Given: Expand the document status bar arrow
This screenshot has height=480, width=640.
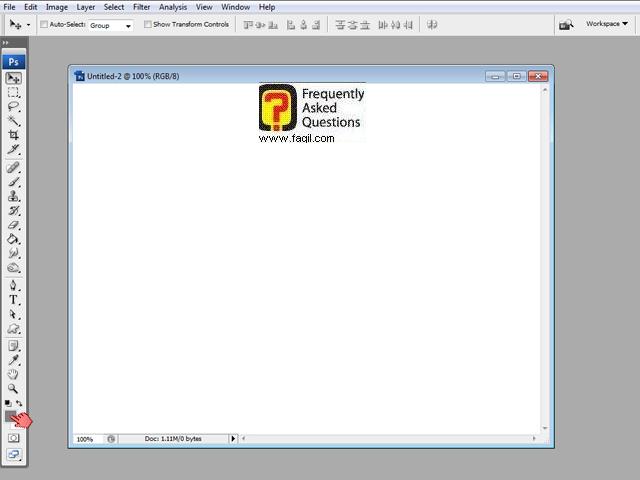Looking at the screenshot, I should click(x=234, y=439).
